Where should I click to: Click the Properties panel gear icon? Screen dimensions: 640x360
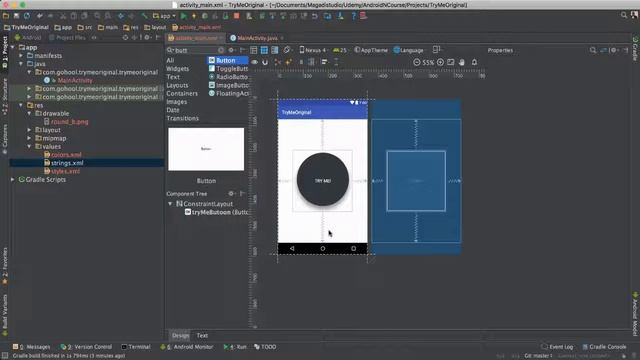(613, 50)
